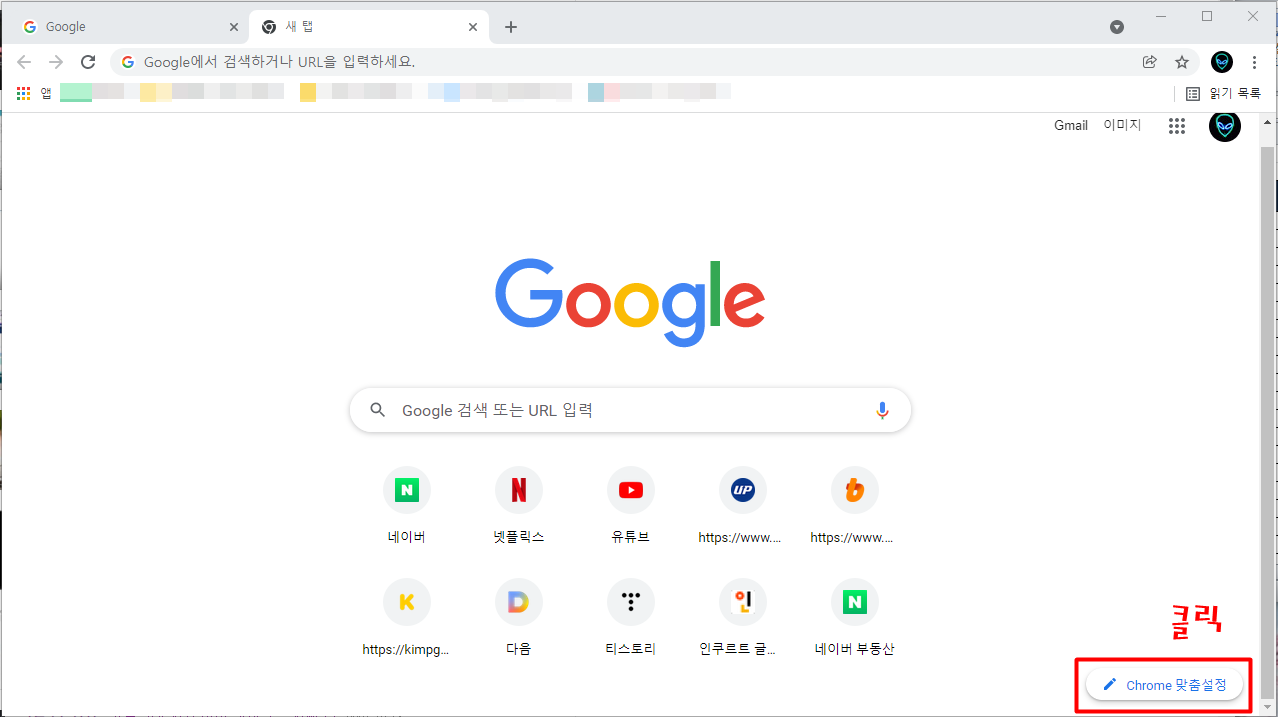Reload the page with refresh icon
This screenshot has height=717, width=1278.
coord(88,62)
